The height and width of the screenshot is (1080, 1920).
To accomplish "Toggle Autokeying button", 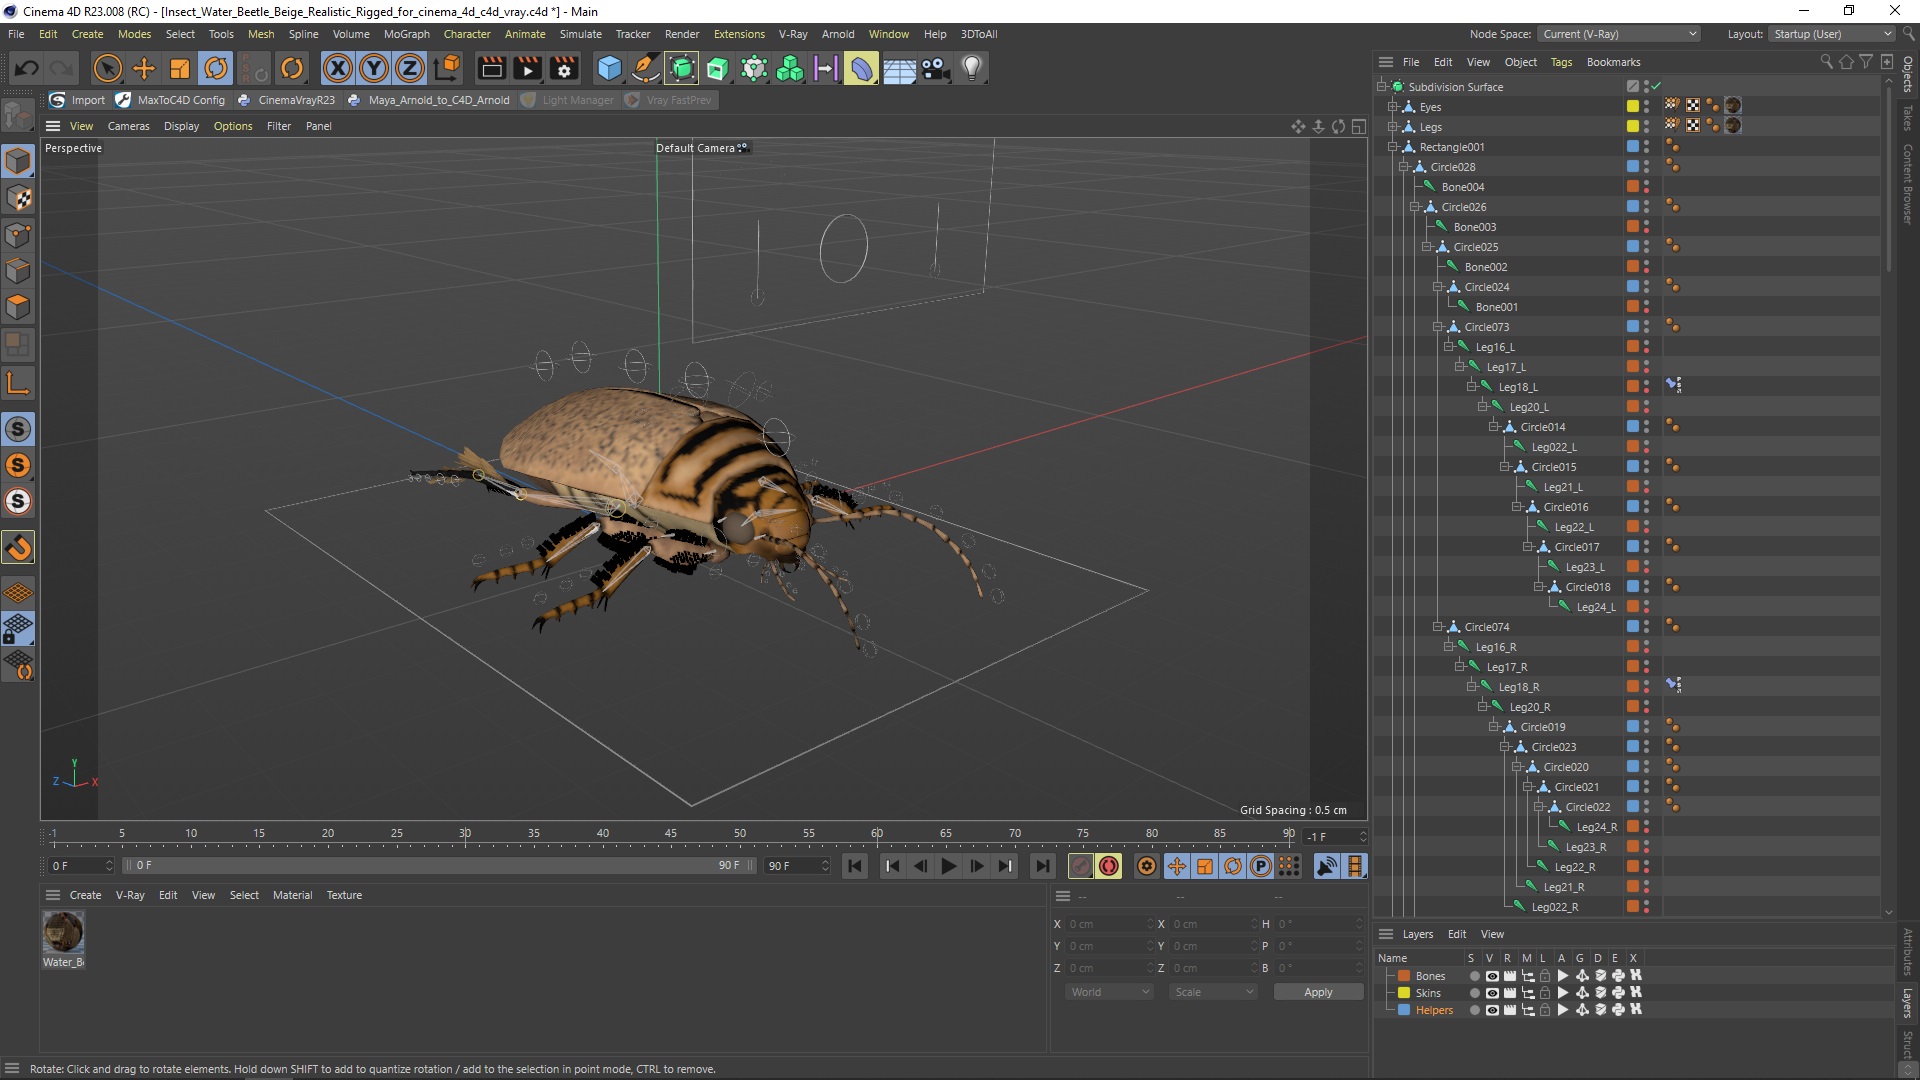I will tap(1109, 866).
